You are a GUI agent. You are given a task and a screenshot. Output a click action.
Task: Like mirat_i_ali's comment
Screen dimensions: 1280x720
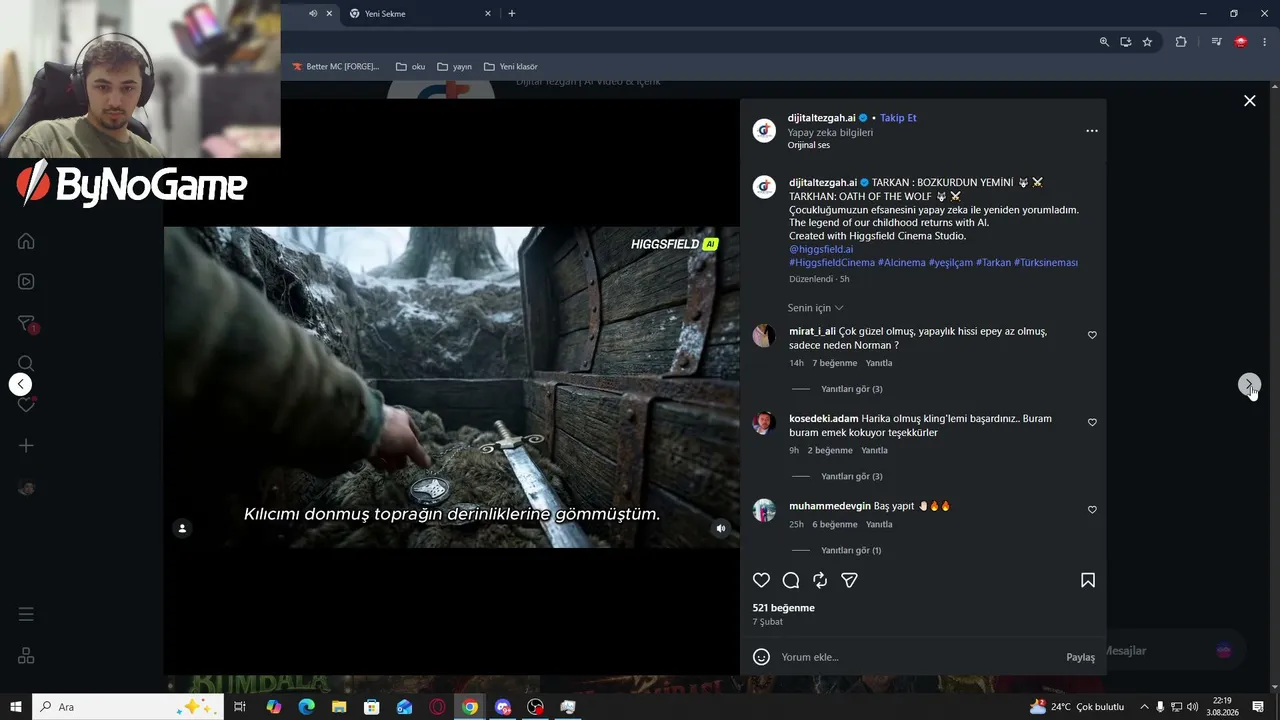(1092, 335)
